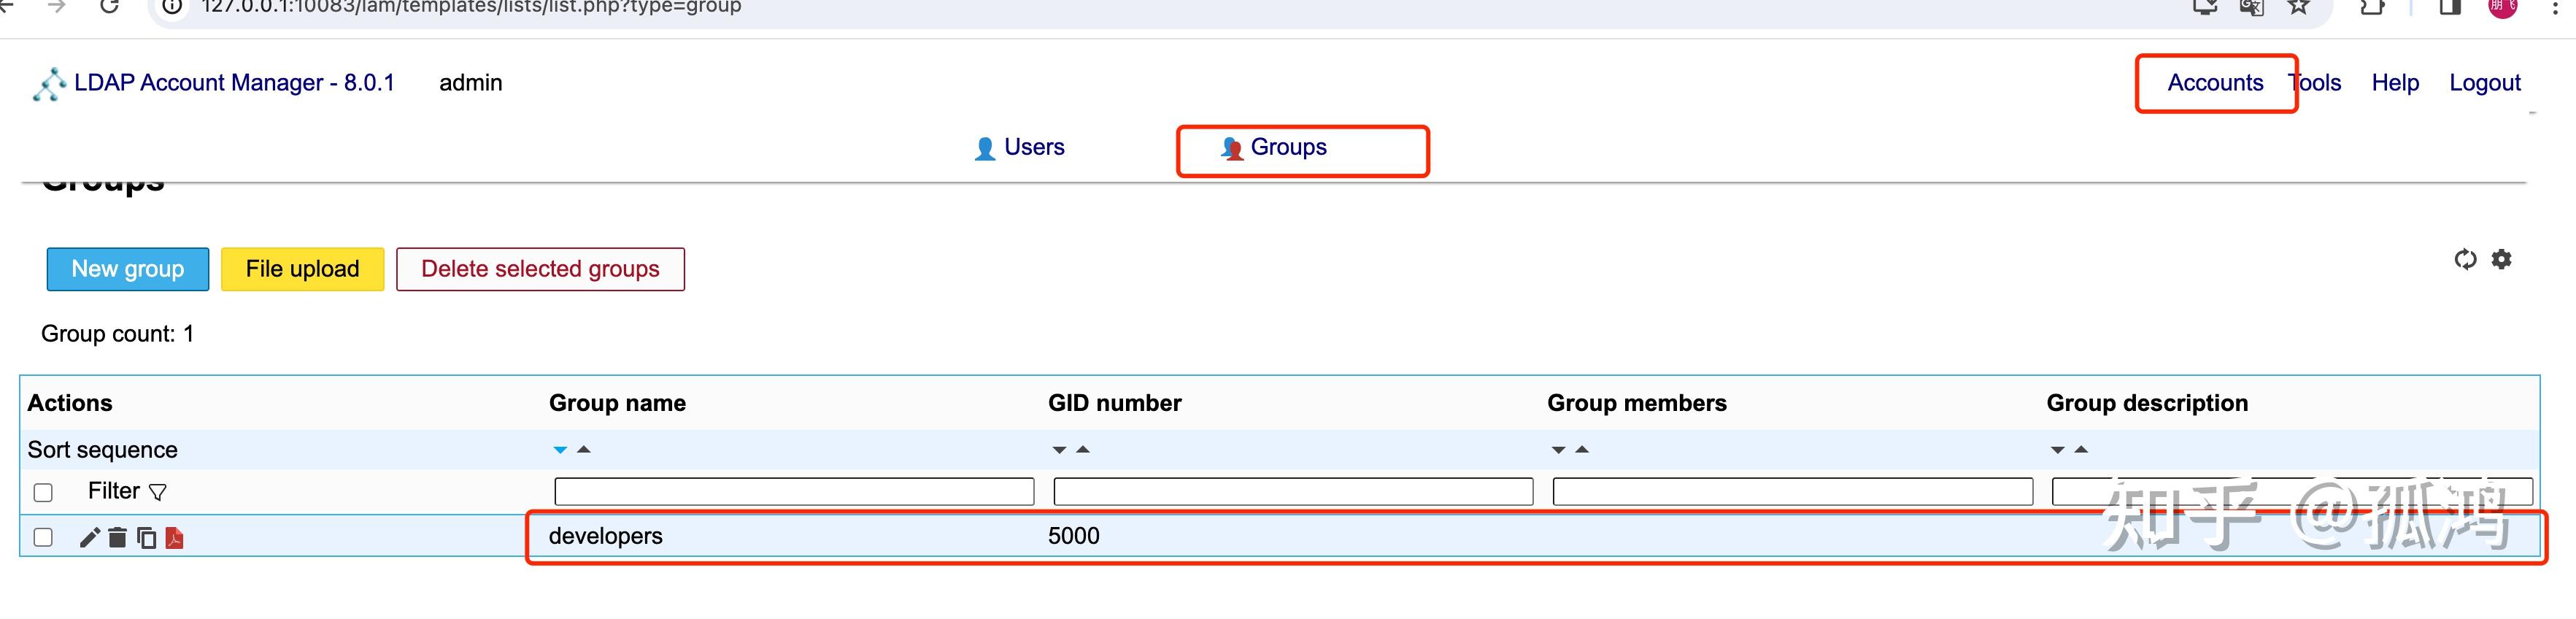Sort Group name ascending arrow

point(584,450)
